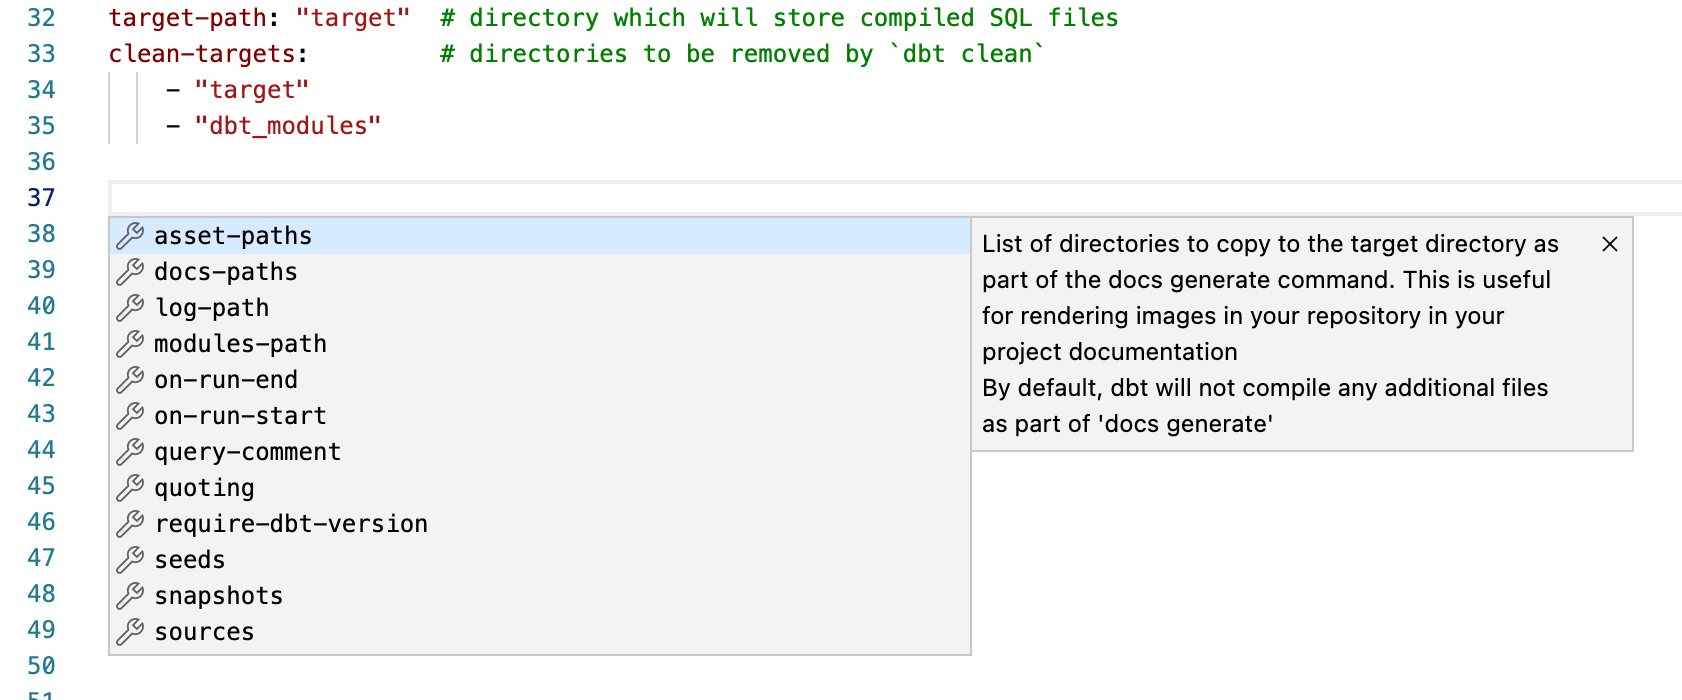Click the compiled SQL files comment on line 32
The image size is (1682, 700).
(779, 18)
